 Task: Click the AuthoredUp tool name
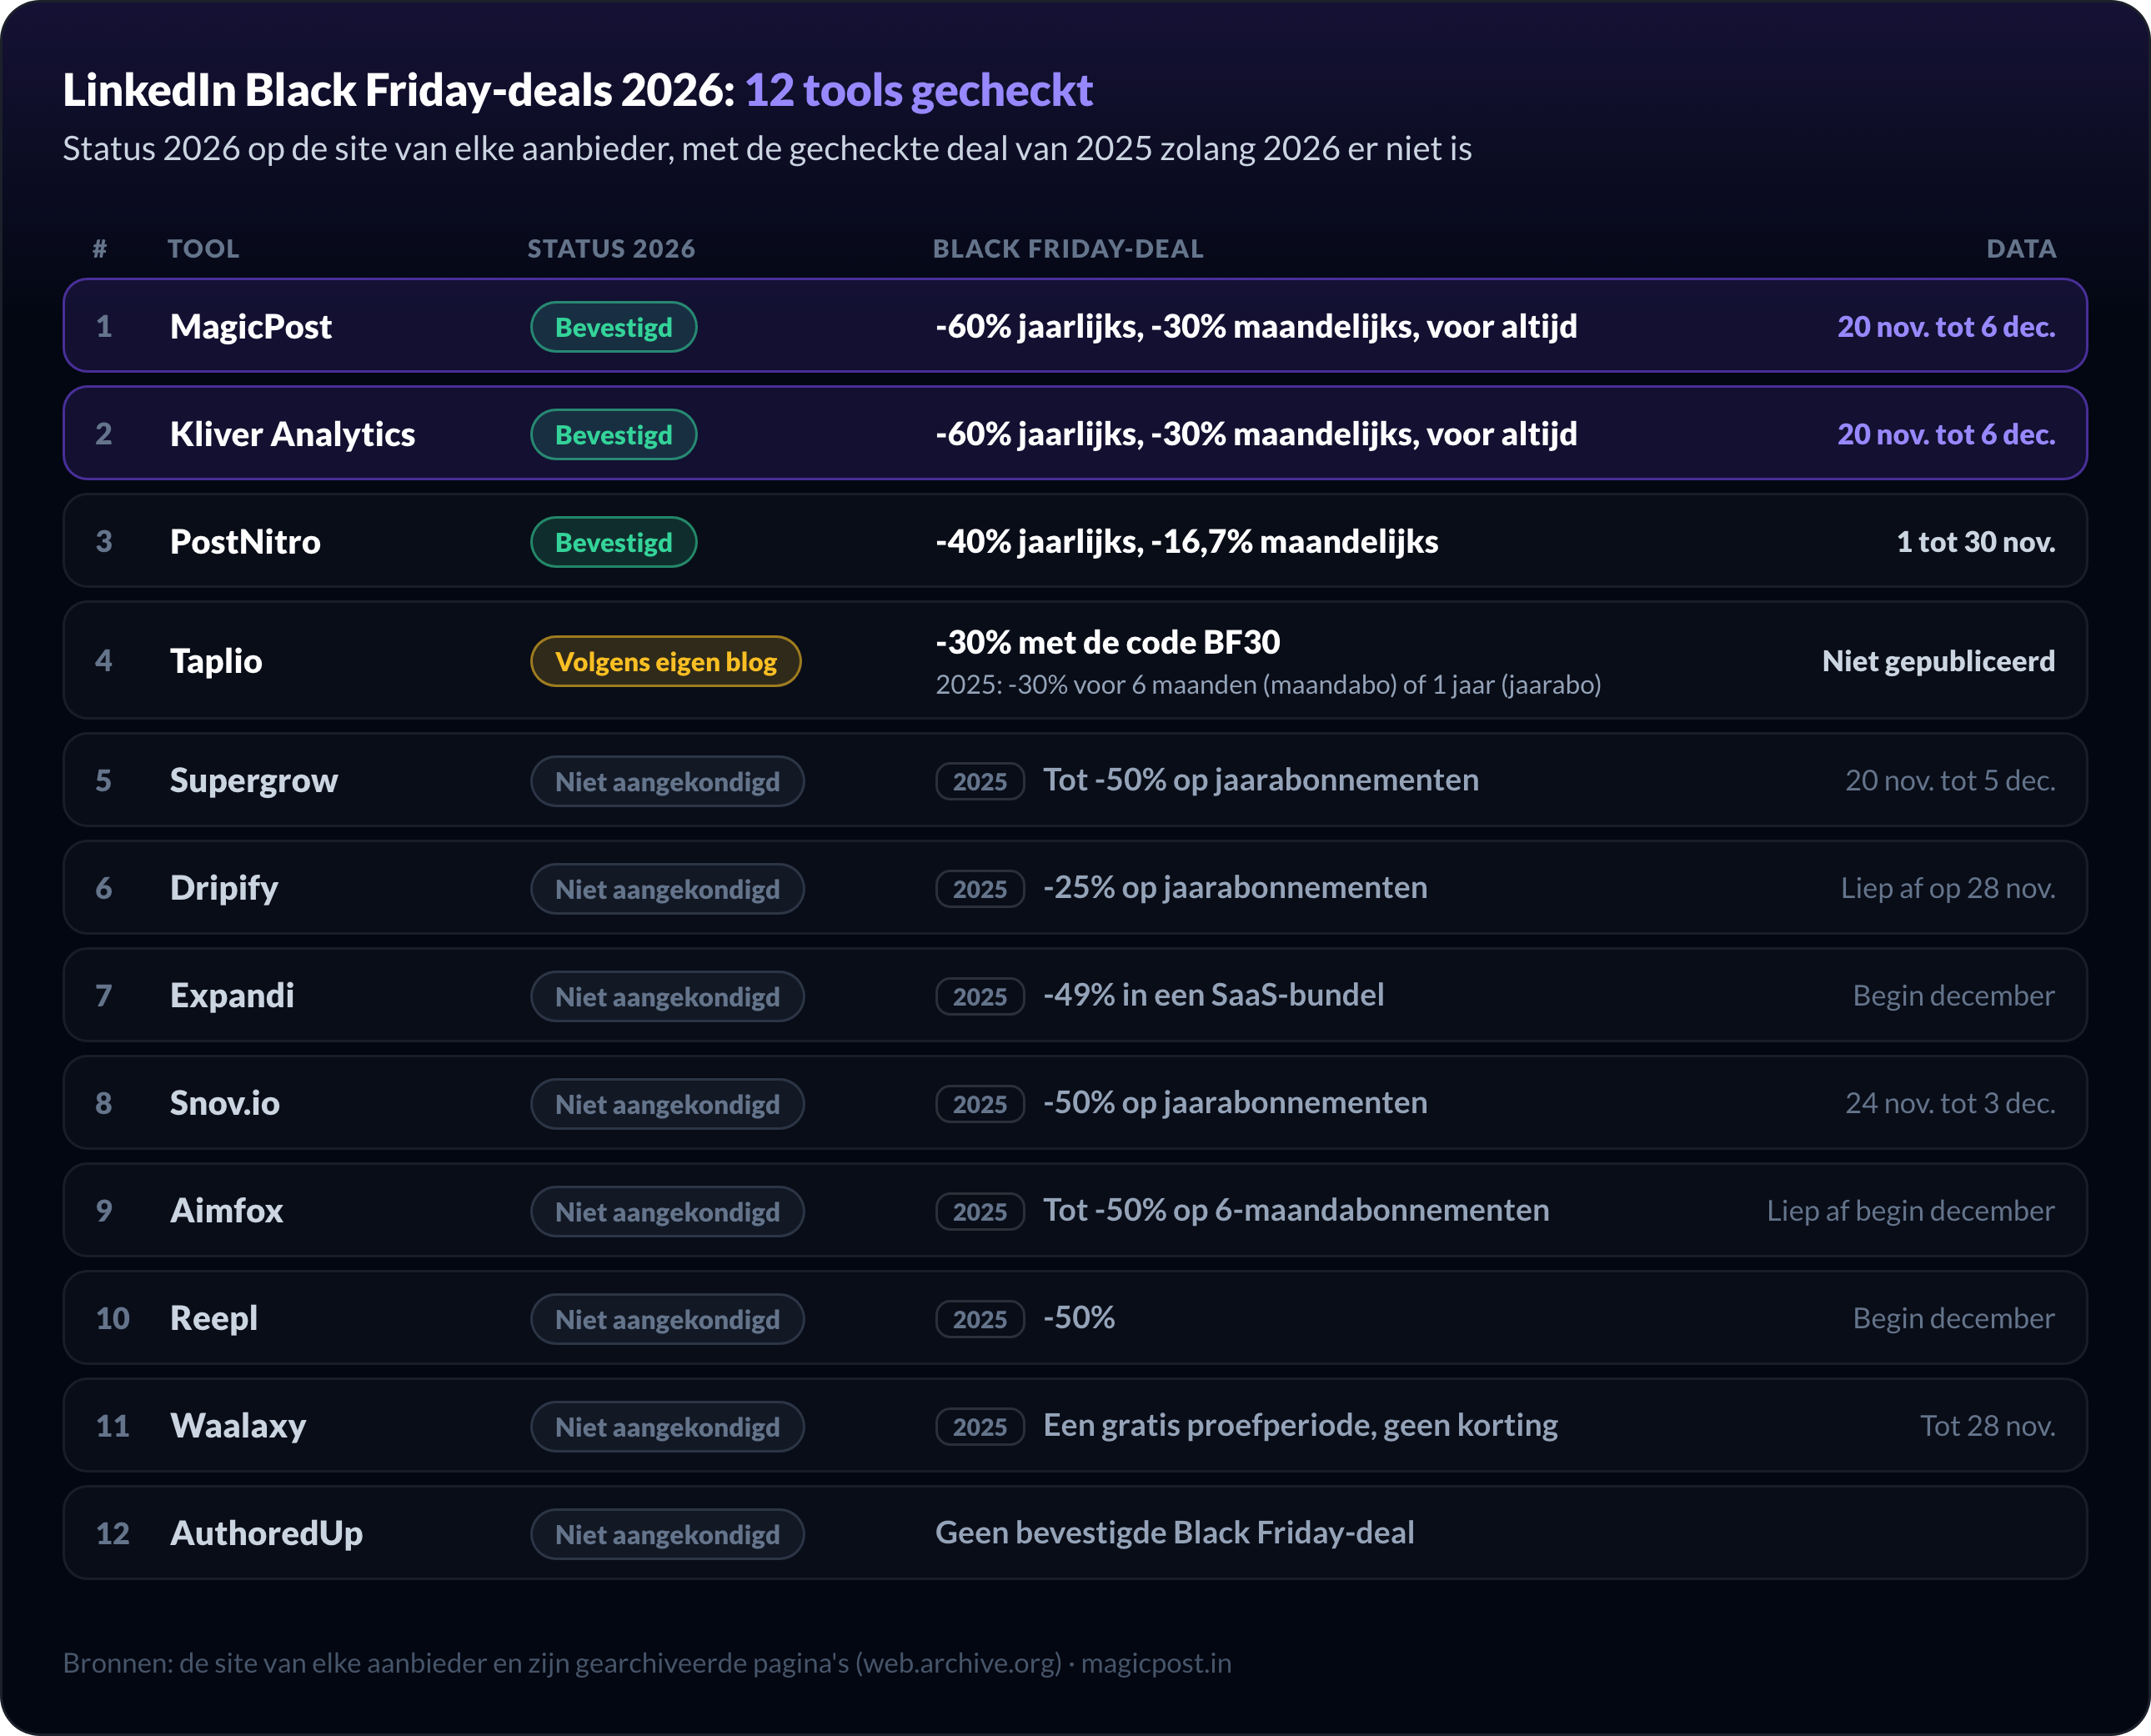point(266,1533)
